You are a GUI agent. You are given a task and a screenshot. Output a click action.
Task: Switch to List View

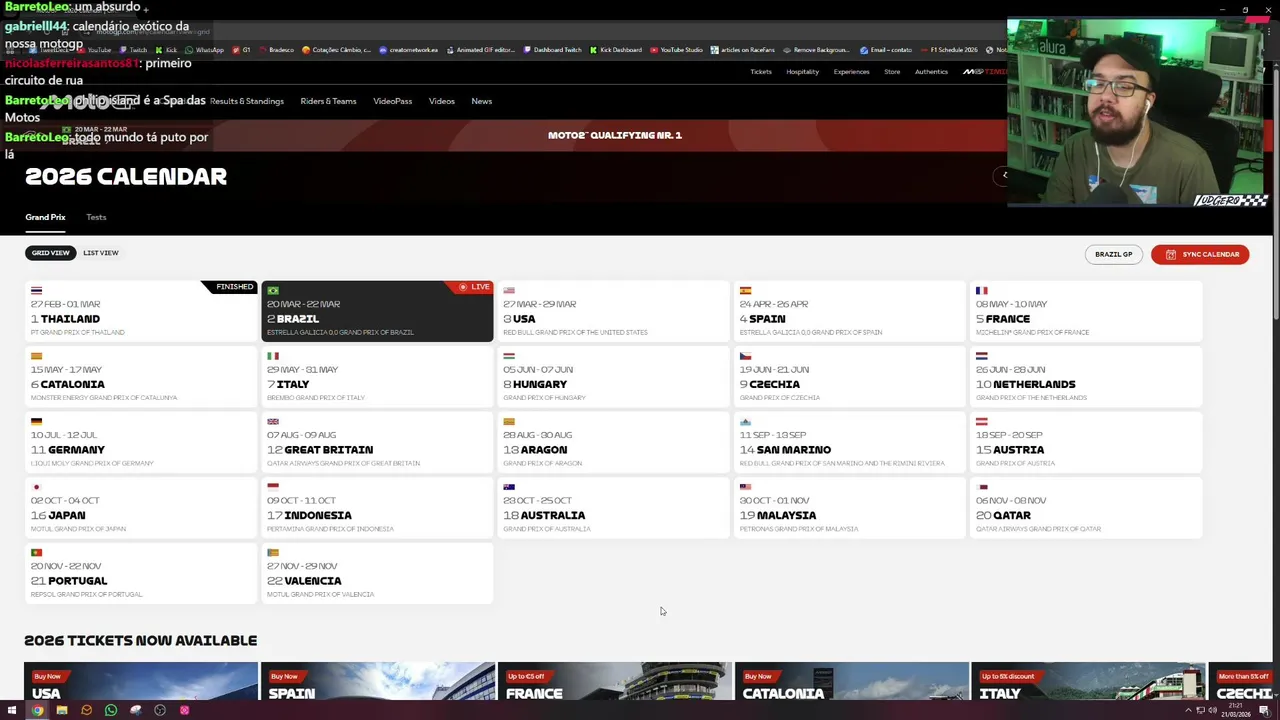(100, 253)
